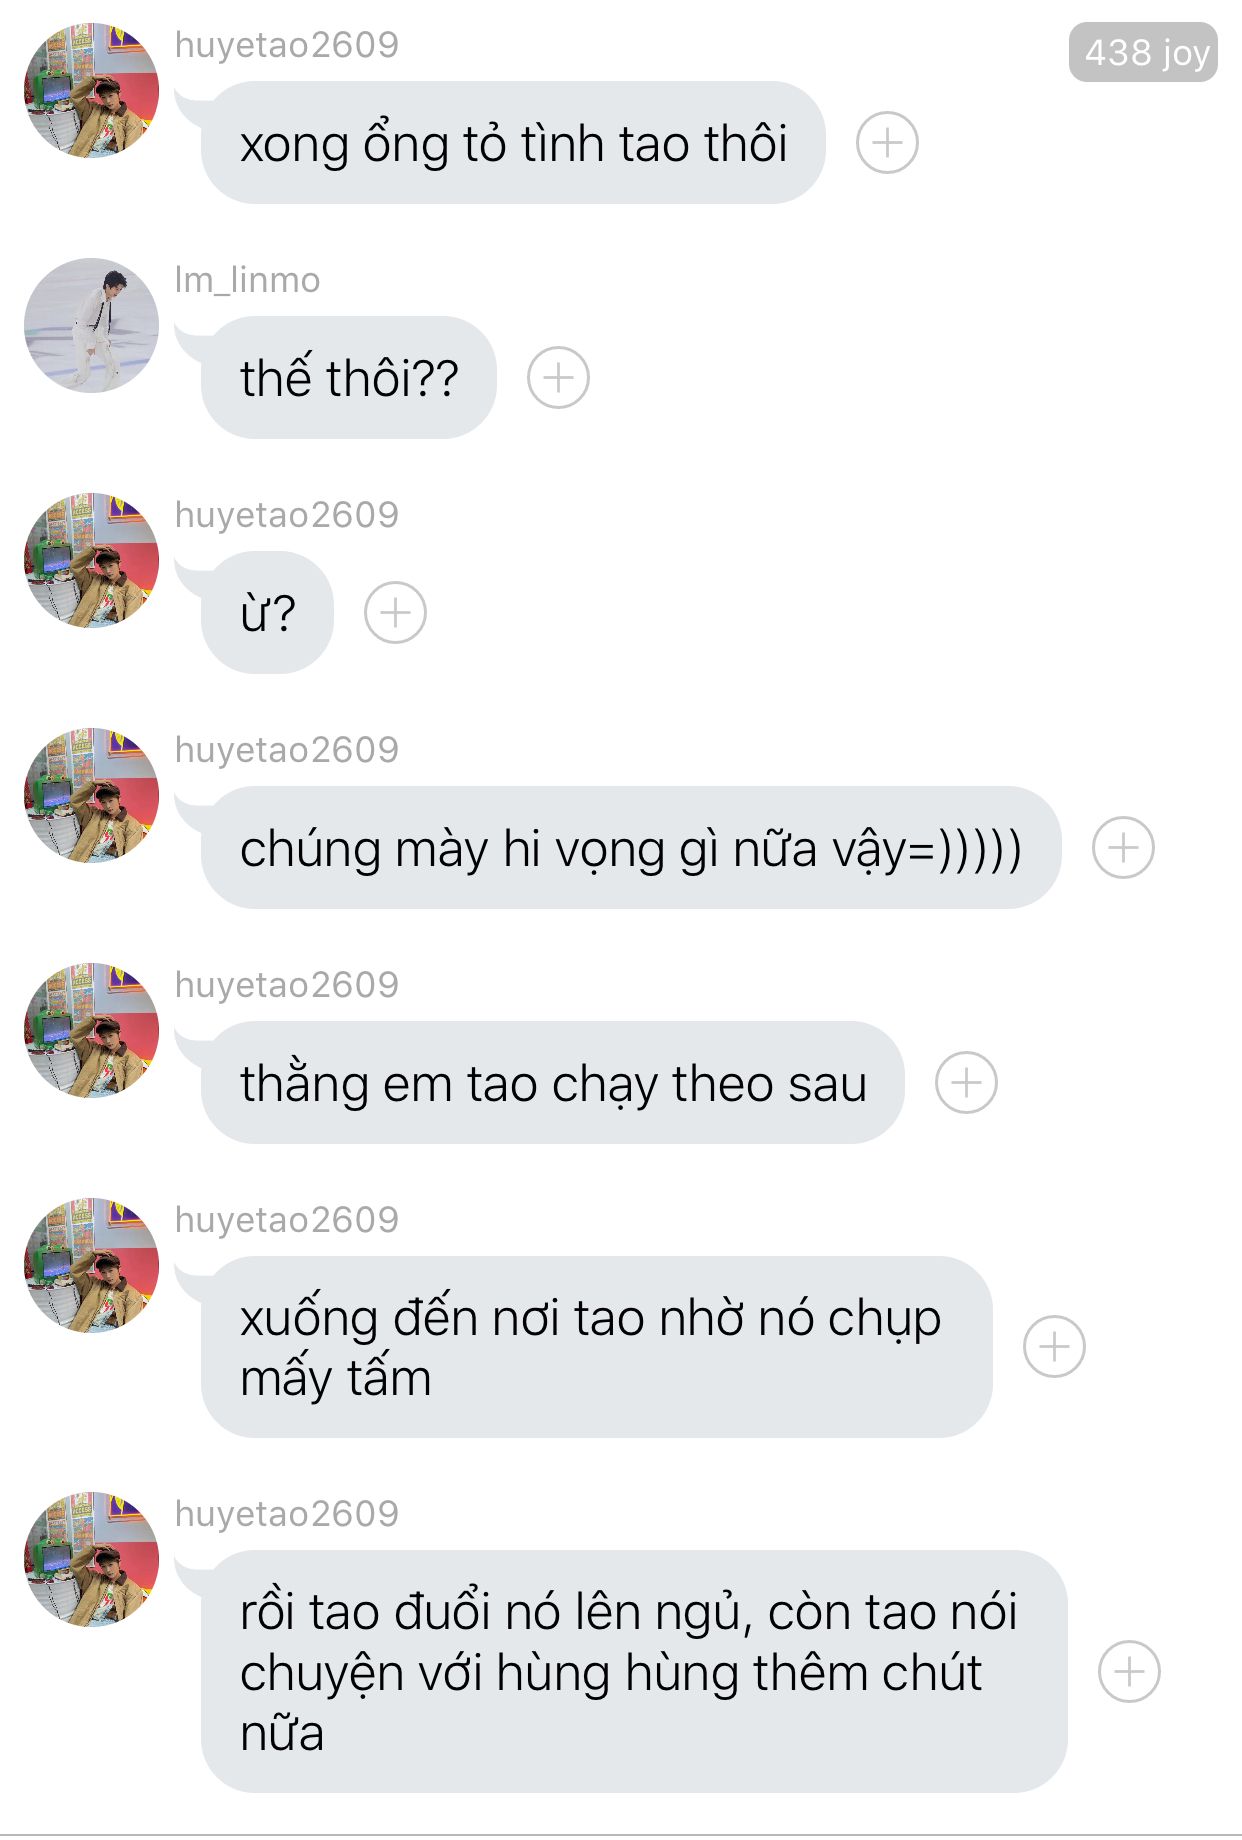Click the "438 joy" badge
The image size is (1242, 1840).
coord(1143,52)
